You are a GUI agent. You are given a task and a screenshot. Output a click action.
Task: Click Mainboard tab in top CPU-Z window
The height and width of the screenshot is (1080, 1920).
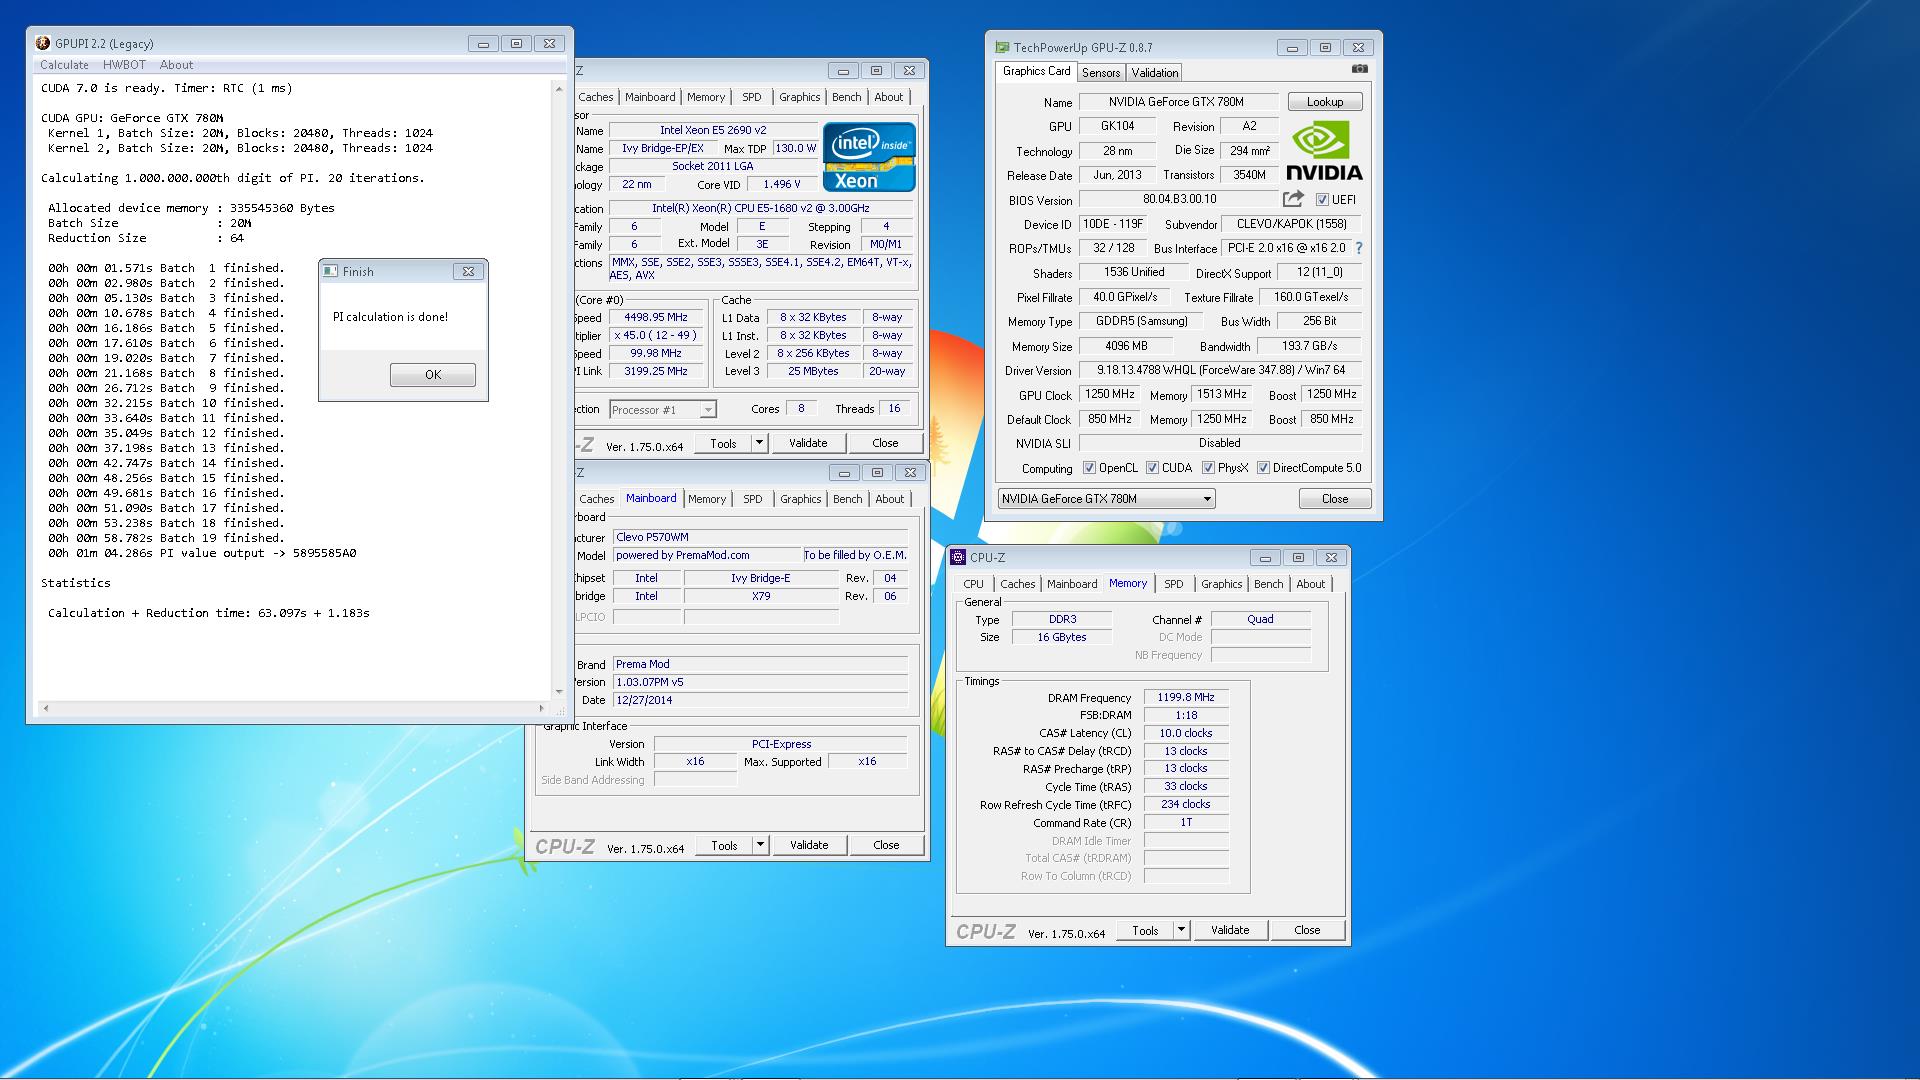tap(650, 97)
